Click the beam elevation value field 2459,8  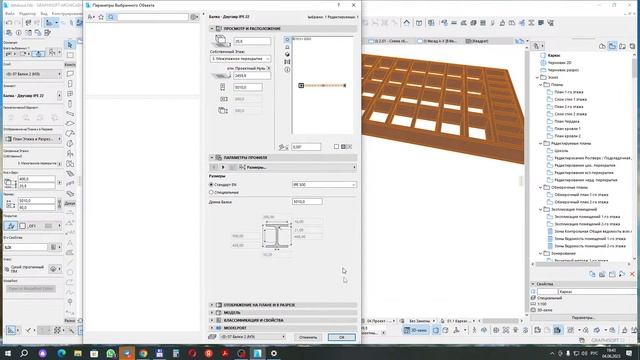(x=252, y=76)
